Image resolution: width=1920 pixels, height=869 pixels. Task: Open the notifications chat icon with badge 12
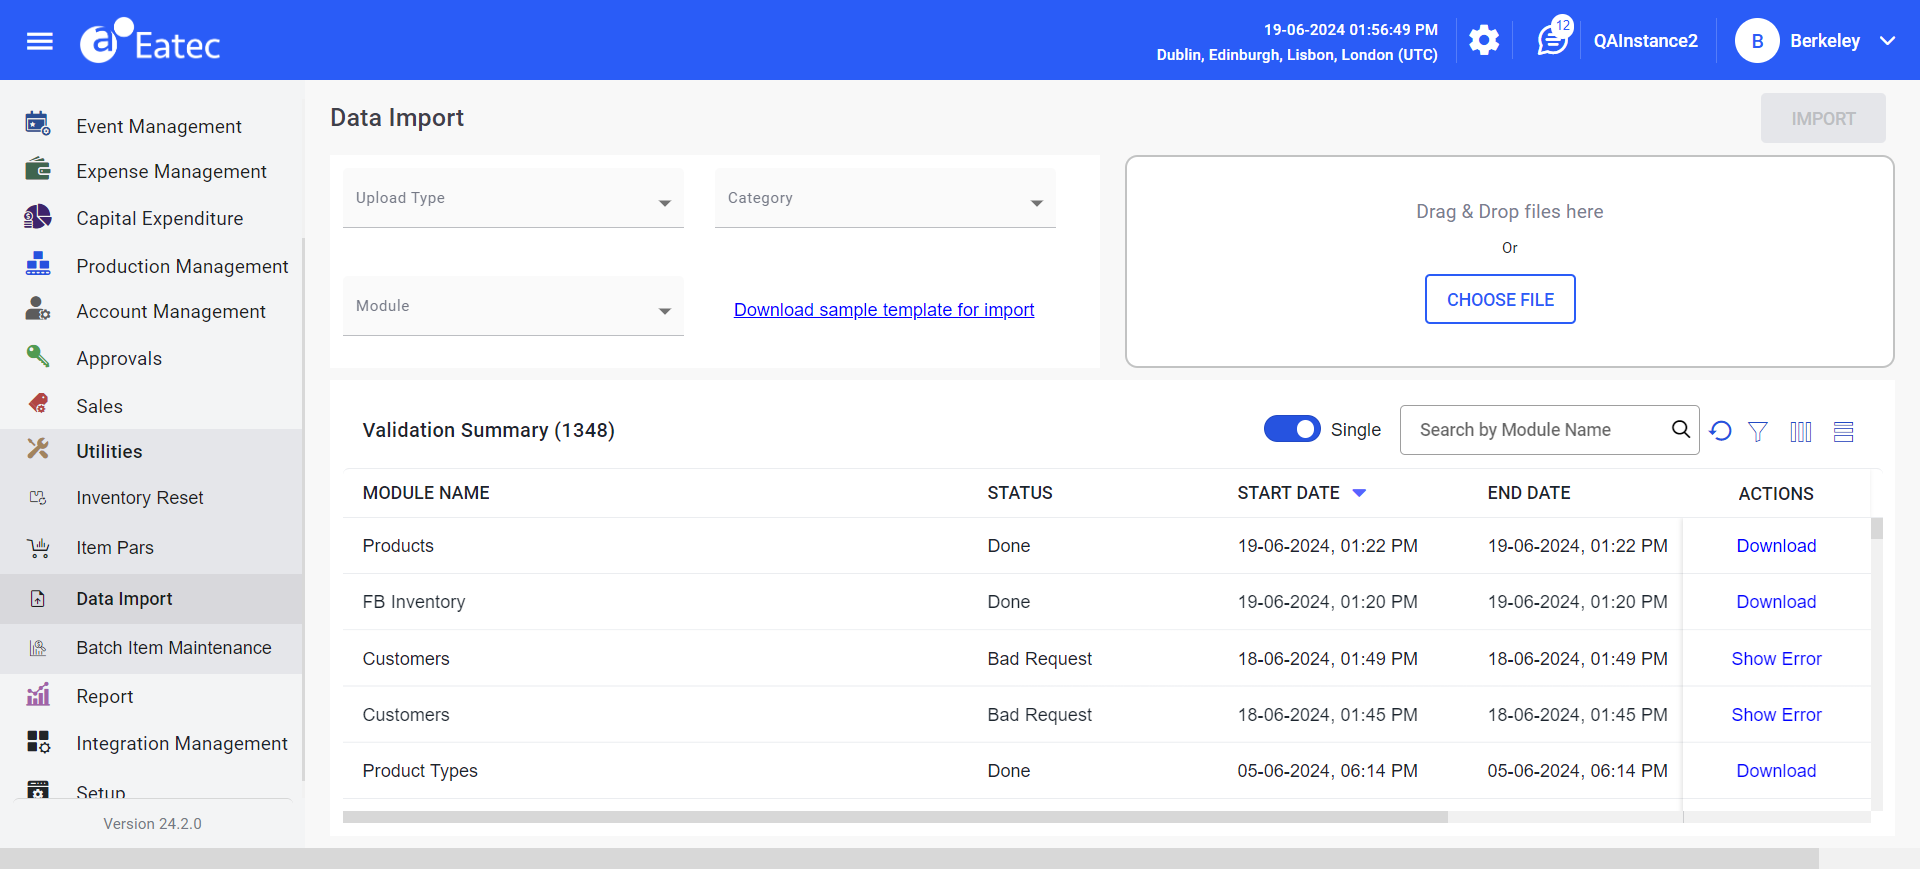click(1553, 39)
